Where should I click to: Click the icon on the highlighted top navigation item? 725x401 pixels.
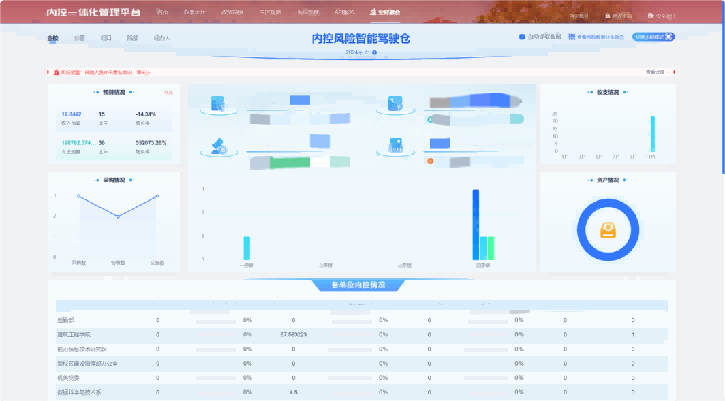[373, 13]
